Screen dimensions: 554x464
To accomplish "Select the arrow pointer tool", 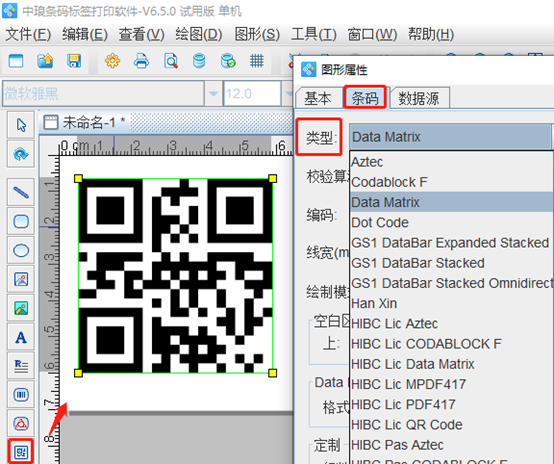I will [x=21, y=125].
